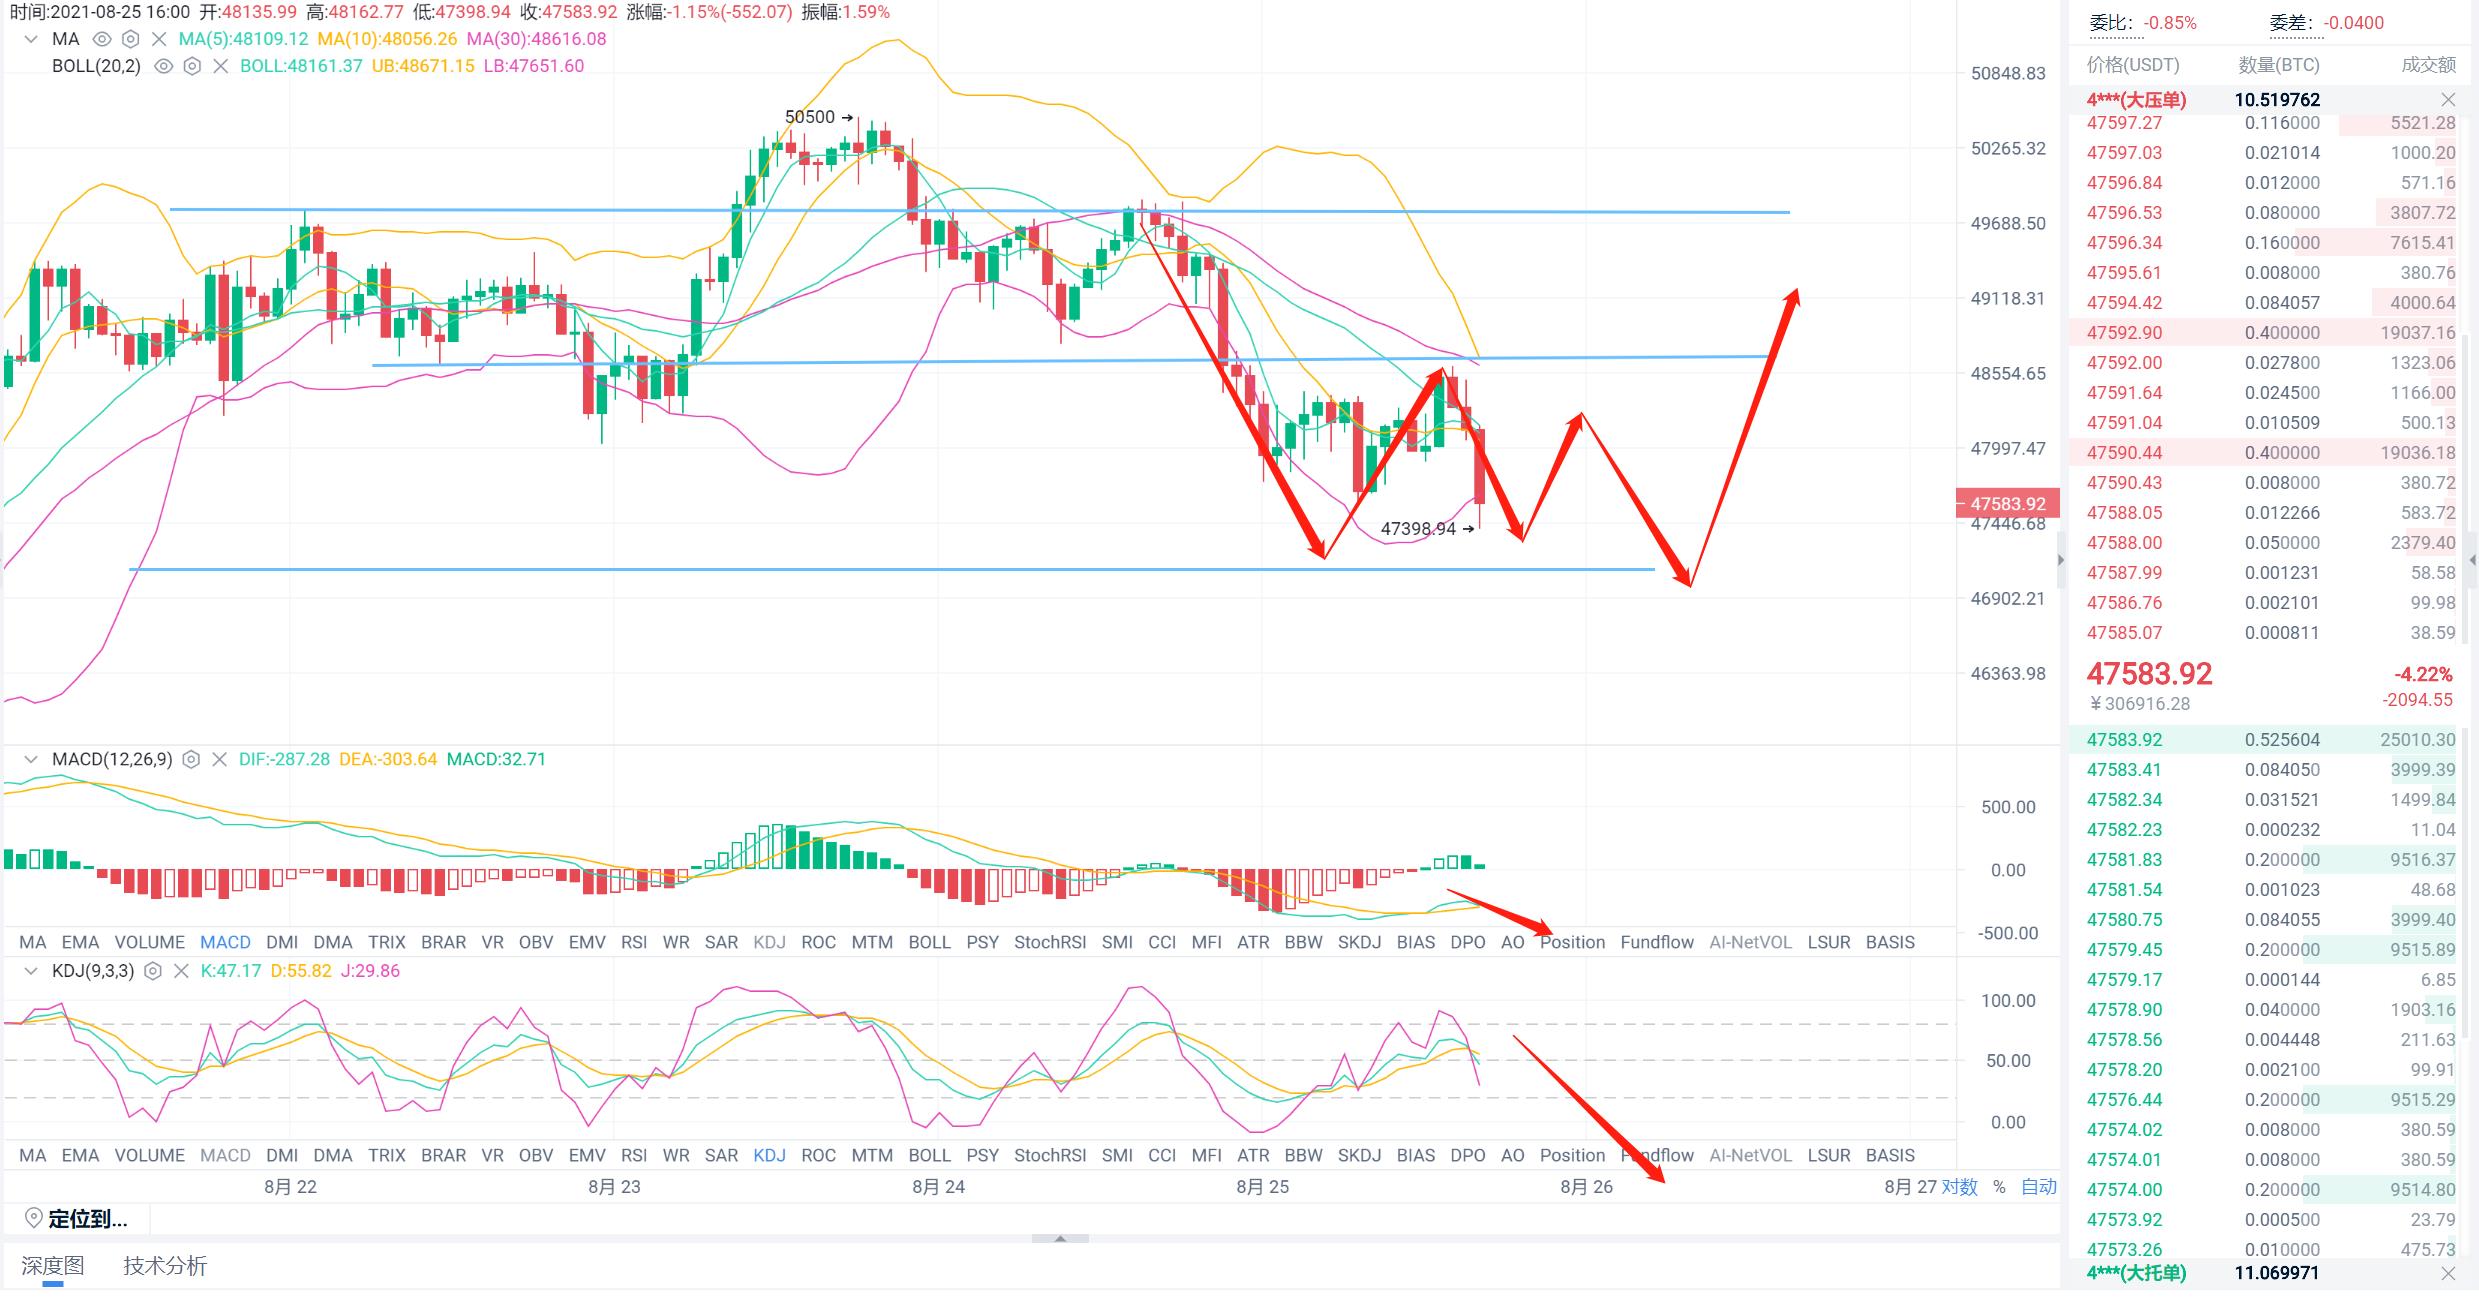Screen dimensions: 2479x1303
Task: Click the current price marker 47583.92 on axis
Action: [2007, 504]
